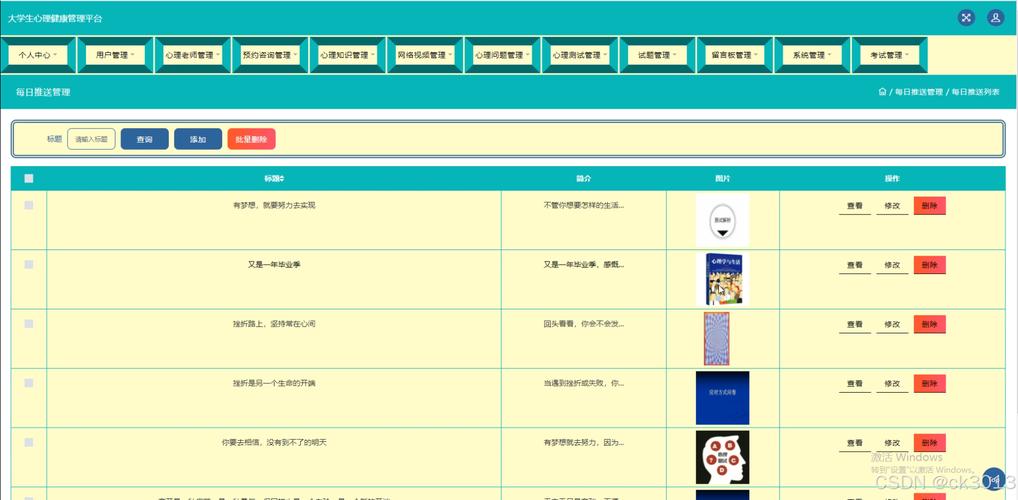Click 删除 for 挫折路上，坚持常在心间 row
The width and height of the screenshot is (1018, 500).
929,325
